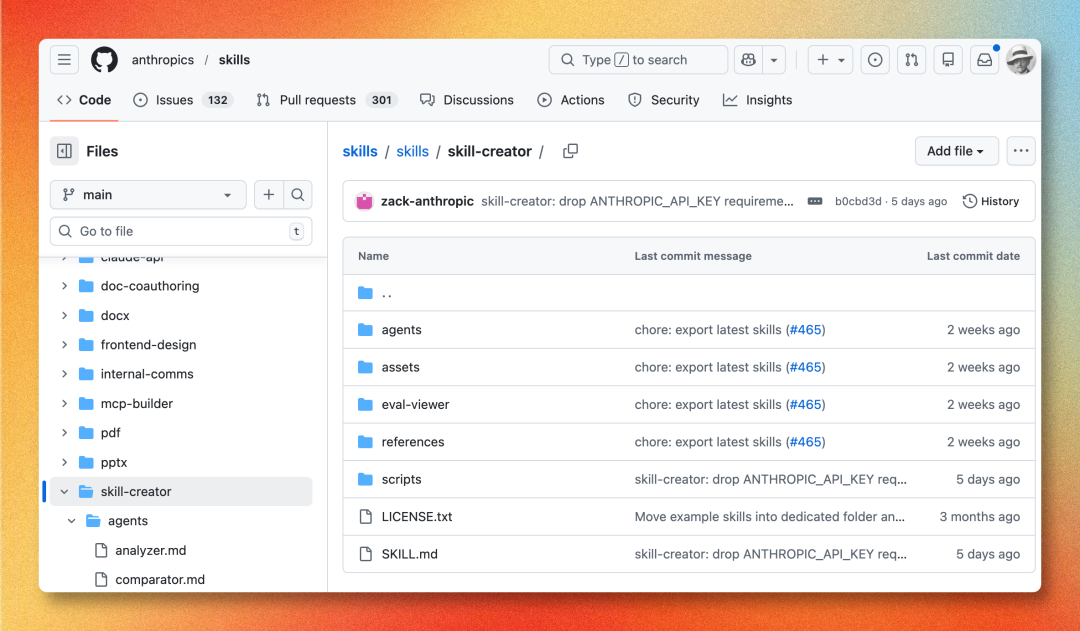
Task: Expand the doc-coauthoring folder
Action: tap(64, 286)
